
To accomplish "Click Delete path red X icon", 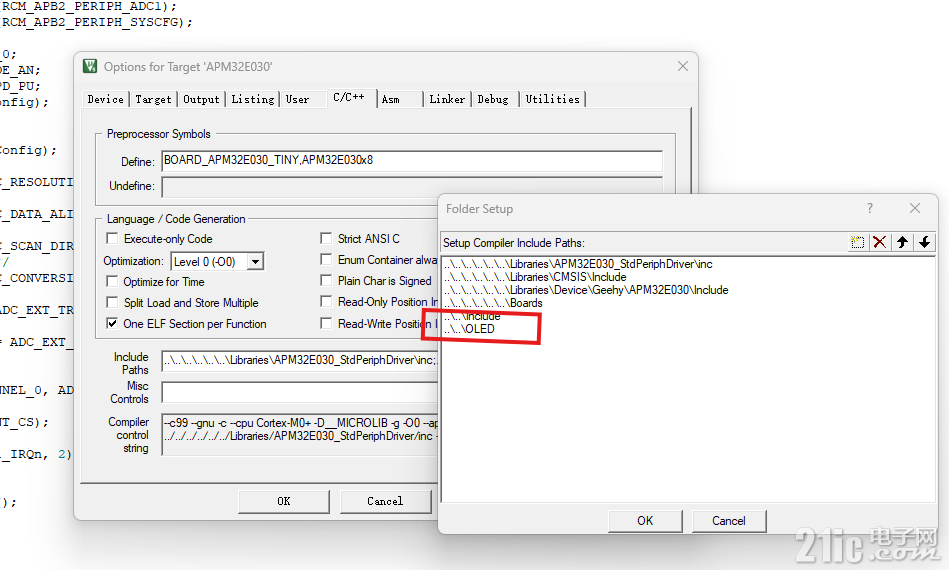I will [879, 243].
